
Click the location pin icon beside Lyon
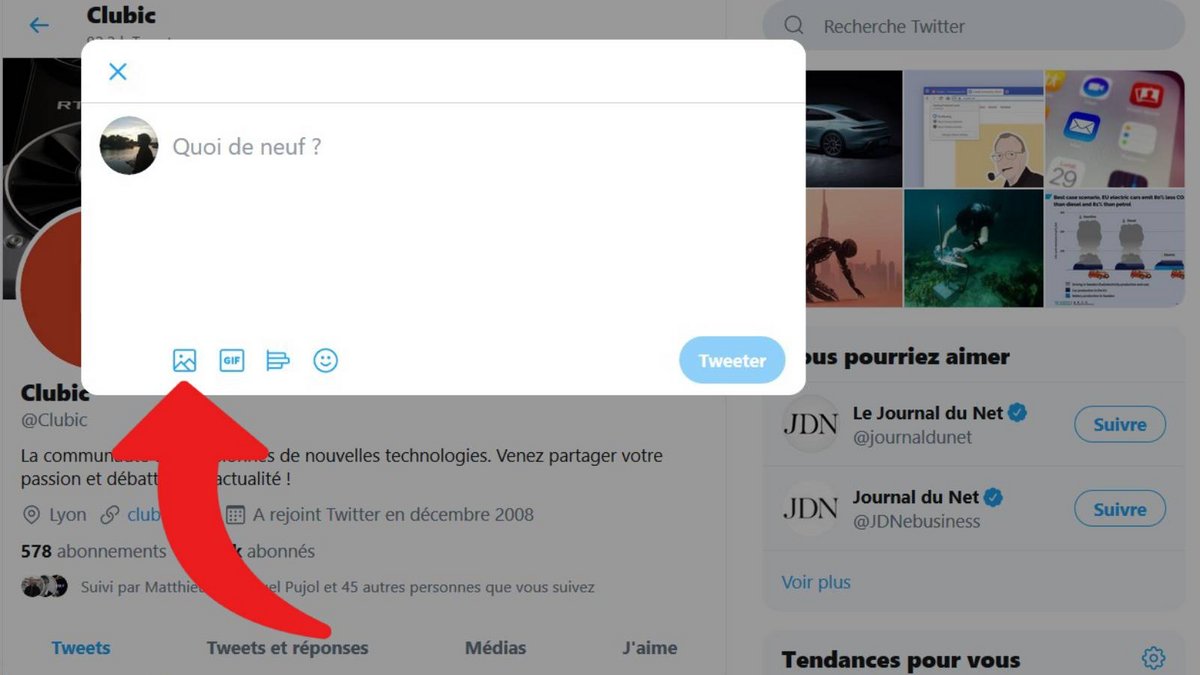(32, 515)
